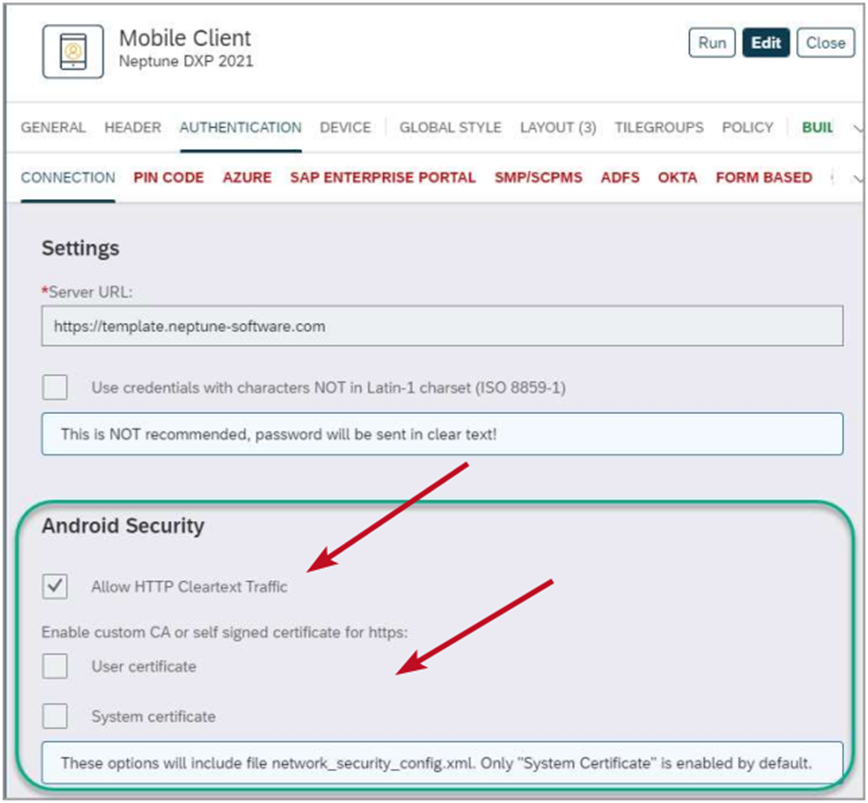Open the Azure sub-tab
Viewport: 868px width, 803px height.
[x=247, y=178]
